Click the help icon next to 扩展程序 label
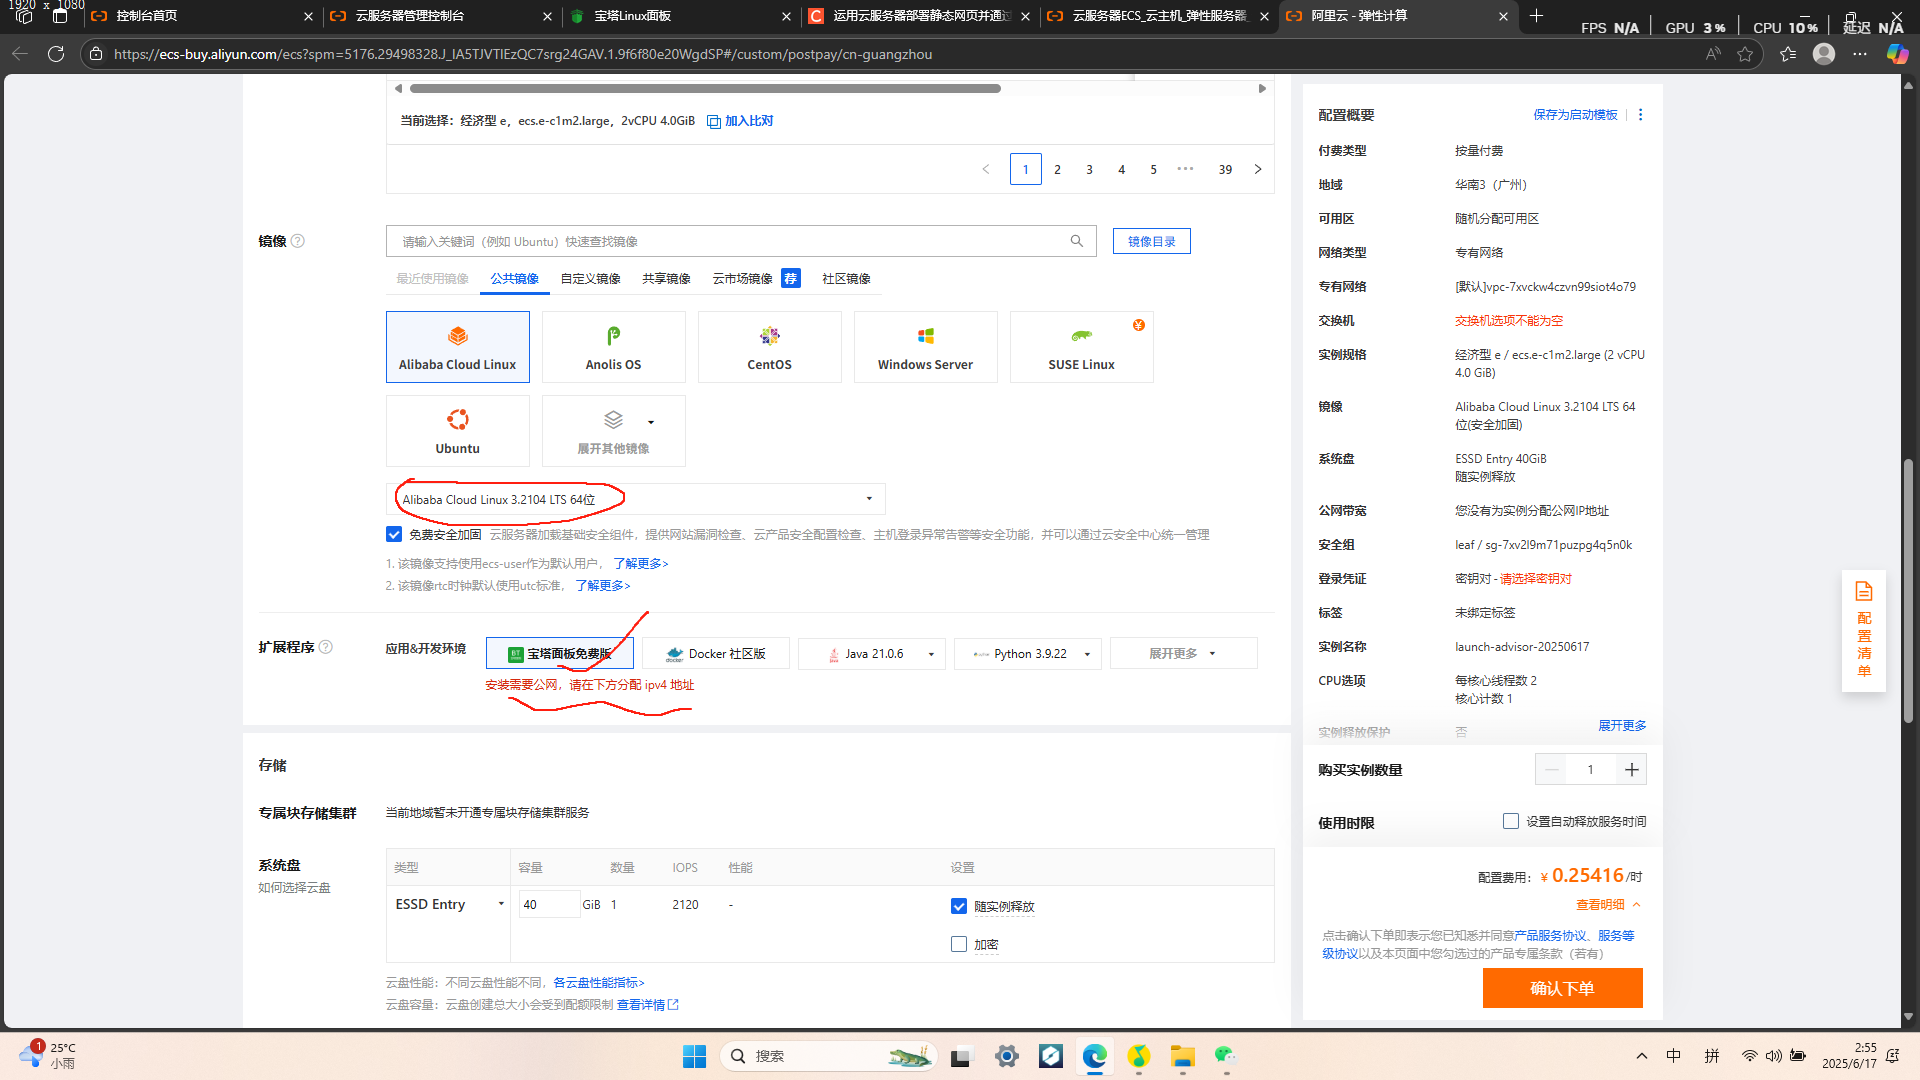The image size is (1920, 1080). click(x=326, y=647)
